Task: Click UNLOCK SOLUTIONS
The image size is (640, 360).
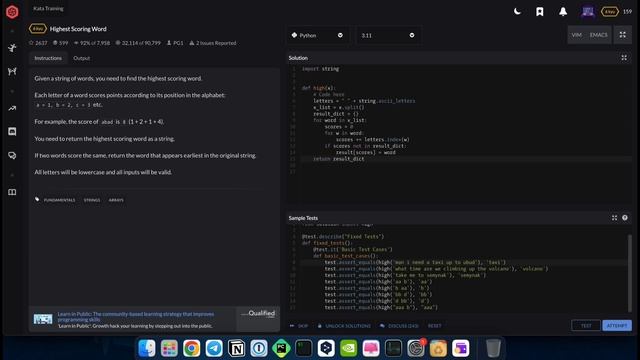Action: [344, 326]
